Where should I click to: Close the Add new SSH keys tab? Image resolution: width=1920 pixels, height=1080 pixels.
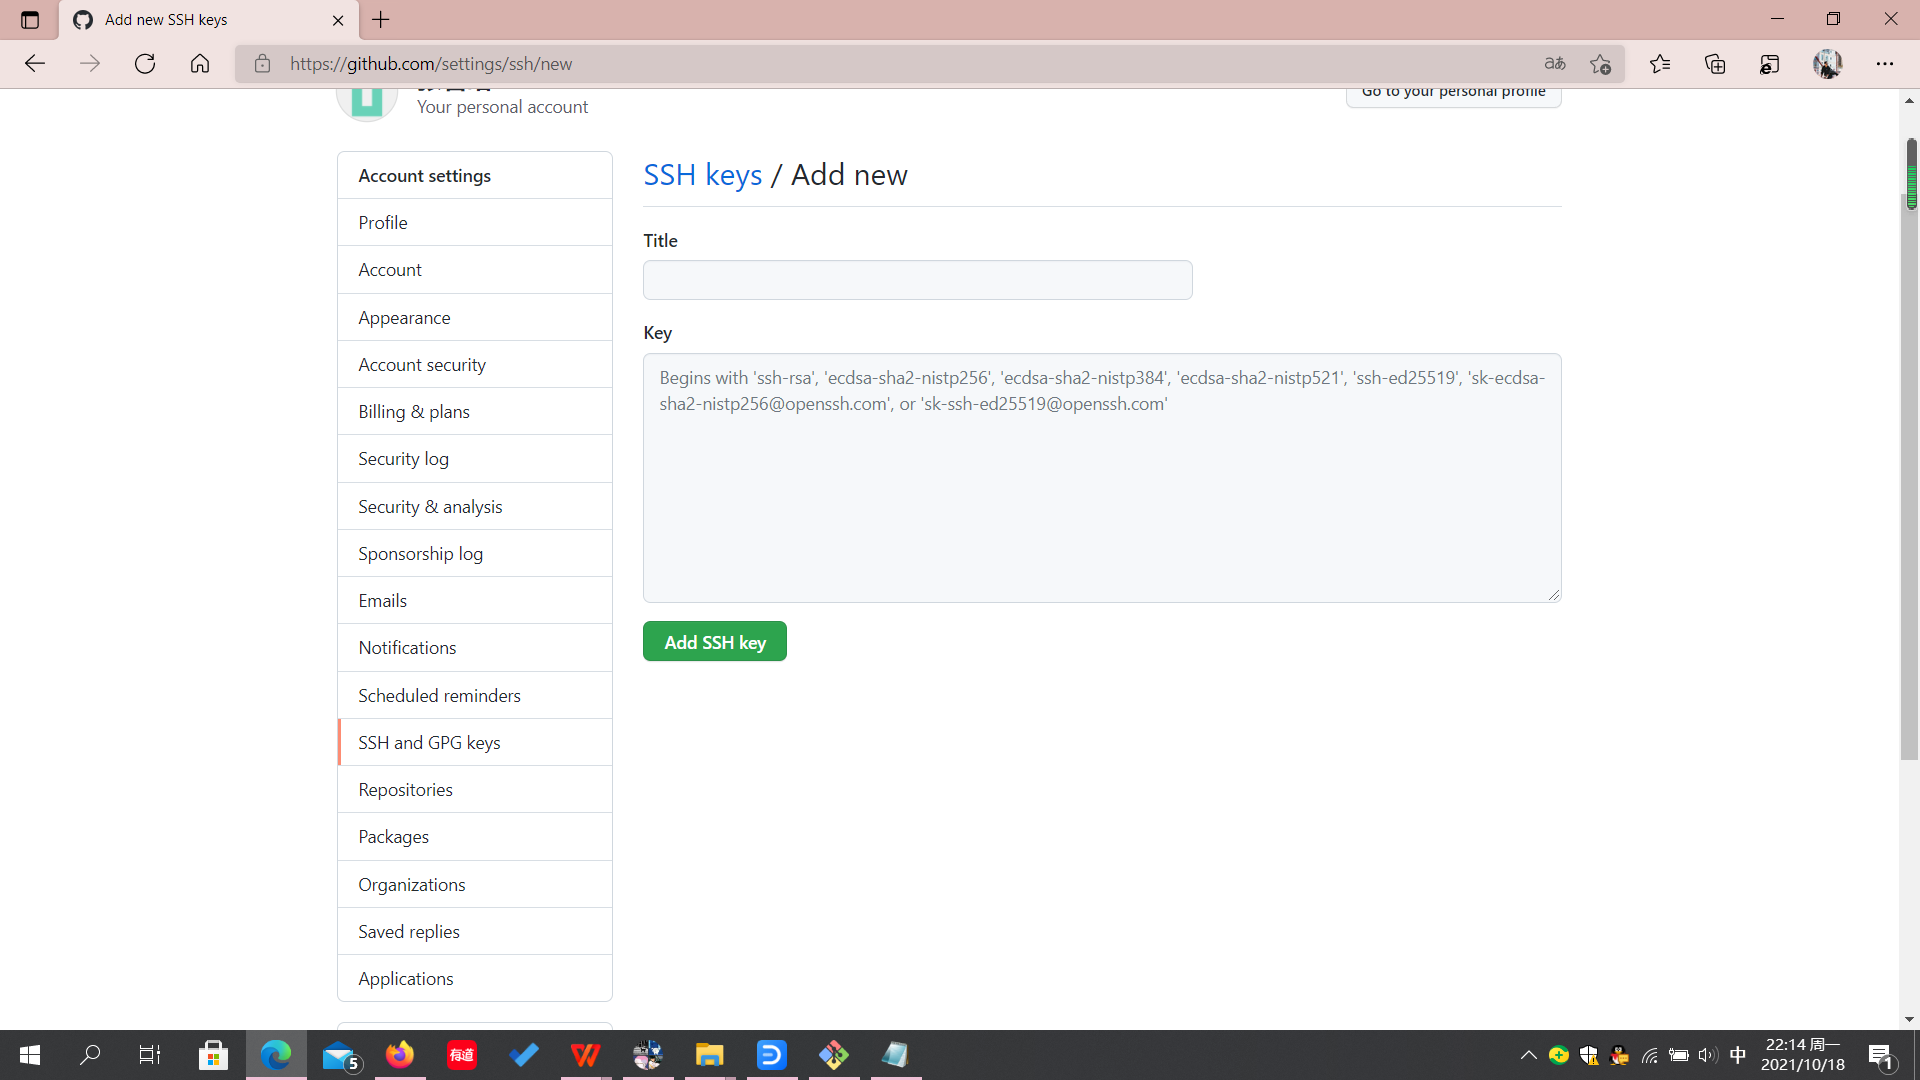338,20
